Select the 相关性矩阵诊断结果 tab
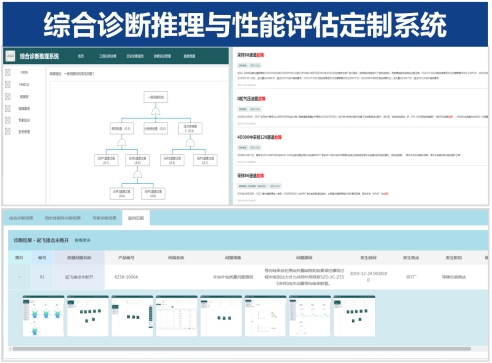The height and width of the screenshot is (363, 492). click(63, 218)
